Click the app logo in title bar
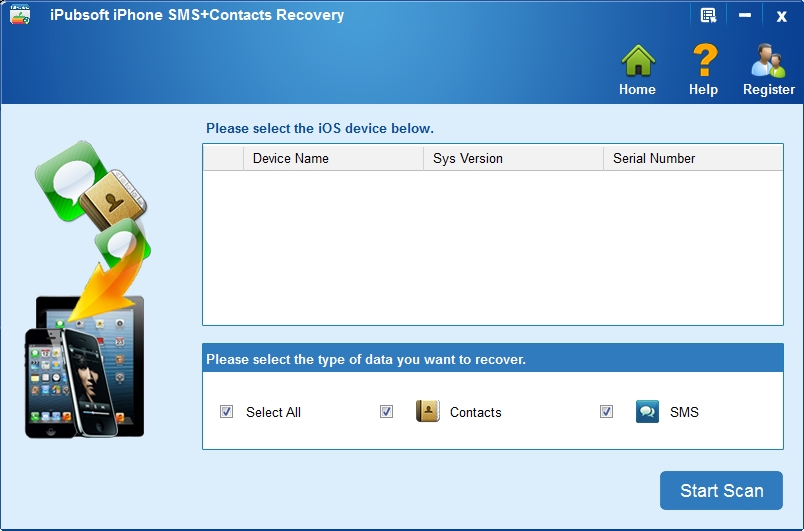Image resolution: width=804 pixels, height=531 pixels. click(20, 14)
